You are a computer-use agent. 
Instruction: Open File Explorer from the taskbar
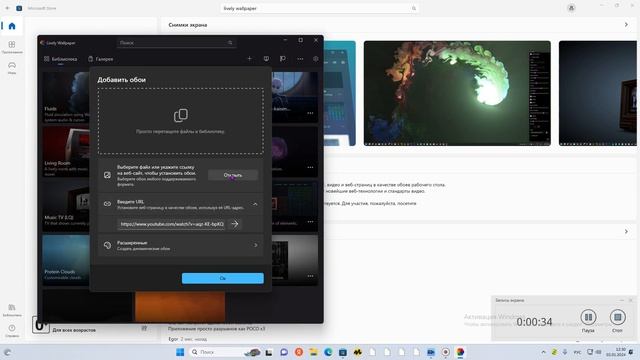(x=313, y=352)
